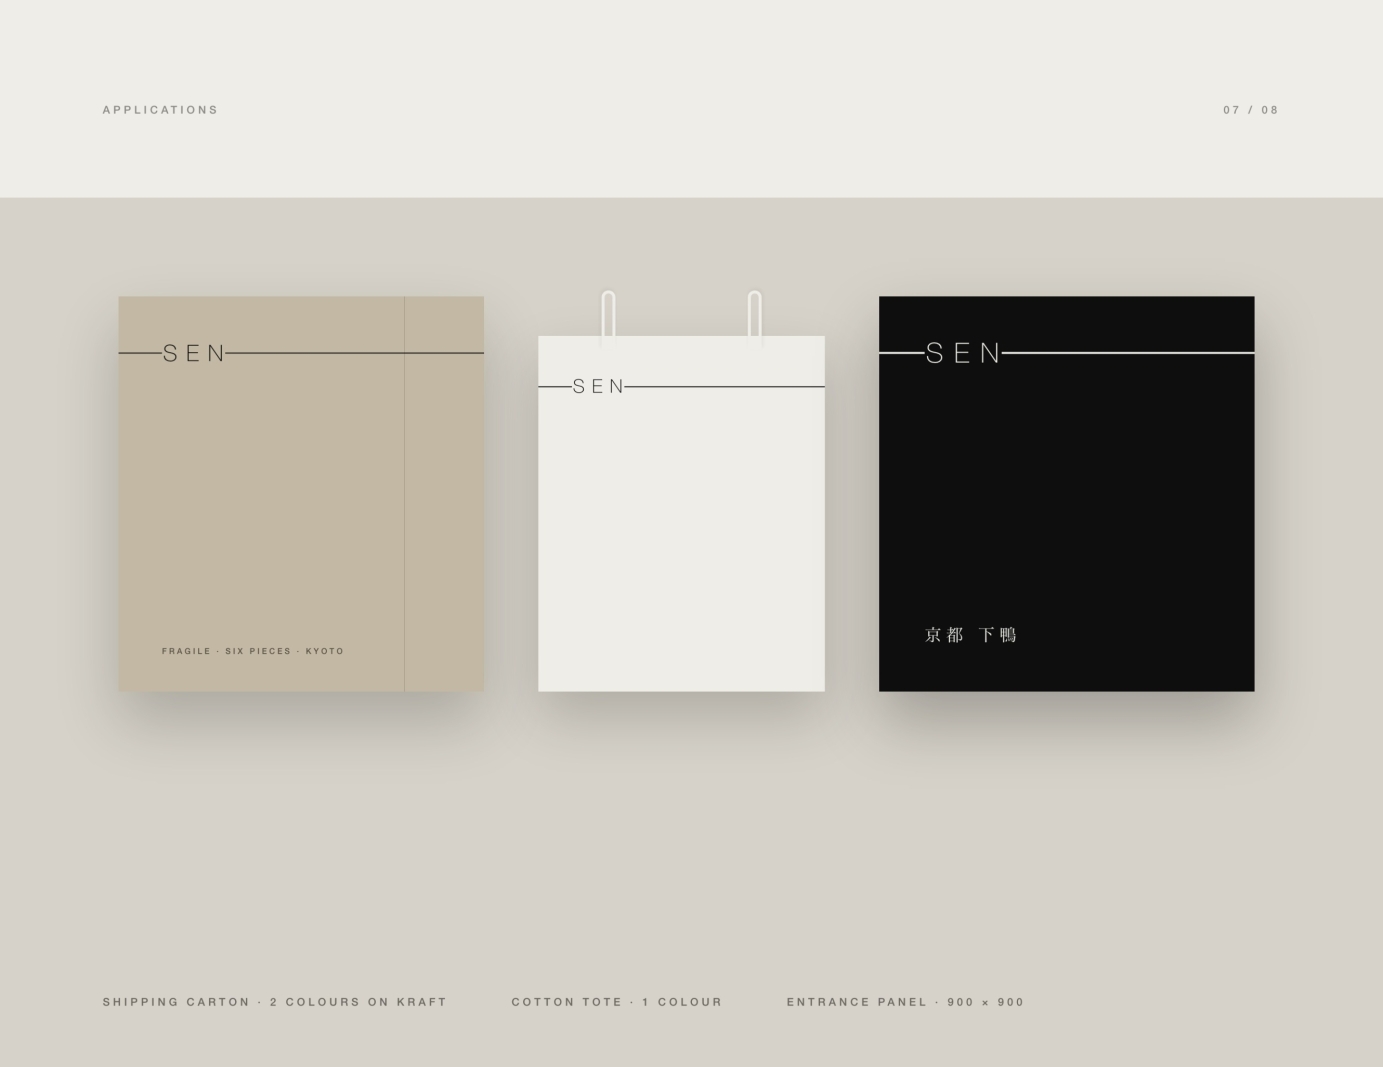
Task: Select the black entrance panel mockup
Action: click(x=1066, y=494)
